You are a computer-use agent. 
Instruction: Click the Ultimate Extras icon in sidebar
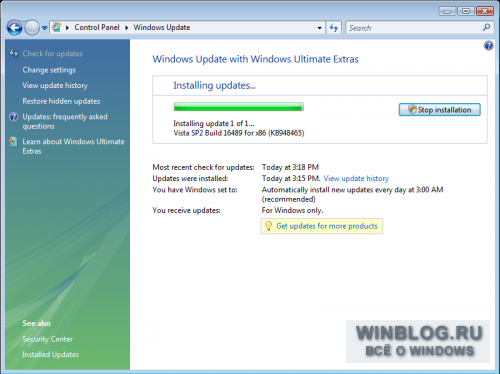pyautogui.click(x=13, y=142)
